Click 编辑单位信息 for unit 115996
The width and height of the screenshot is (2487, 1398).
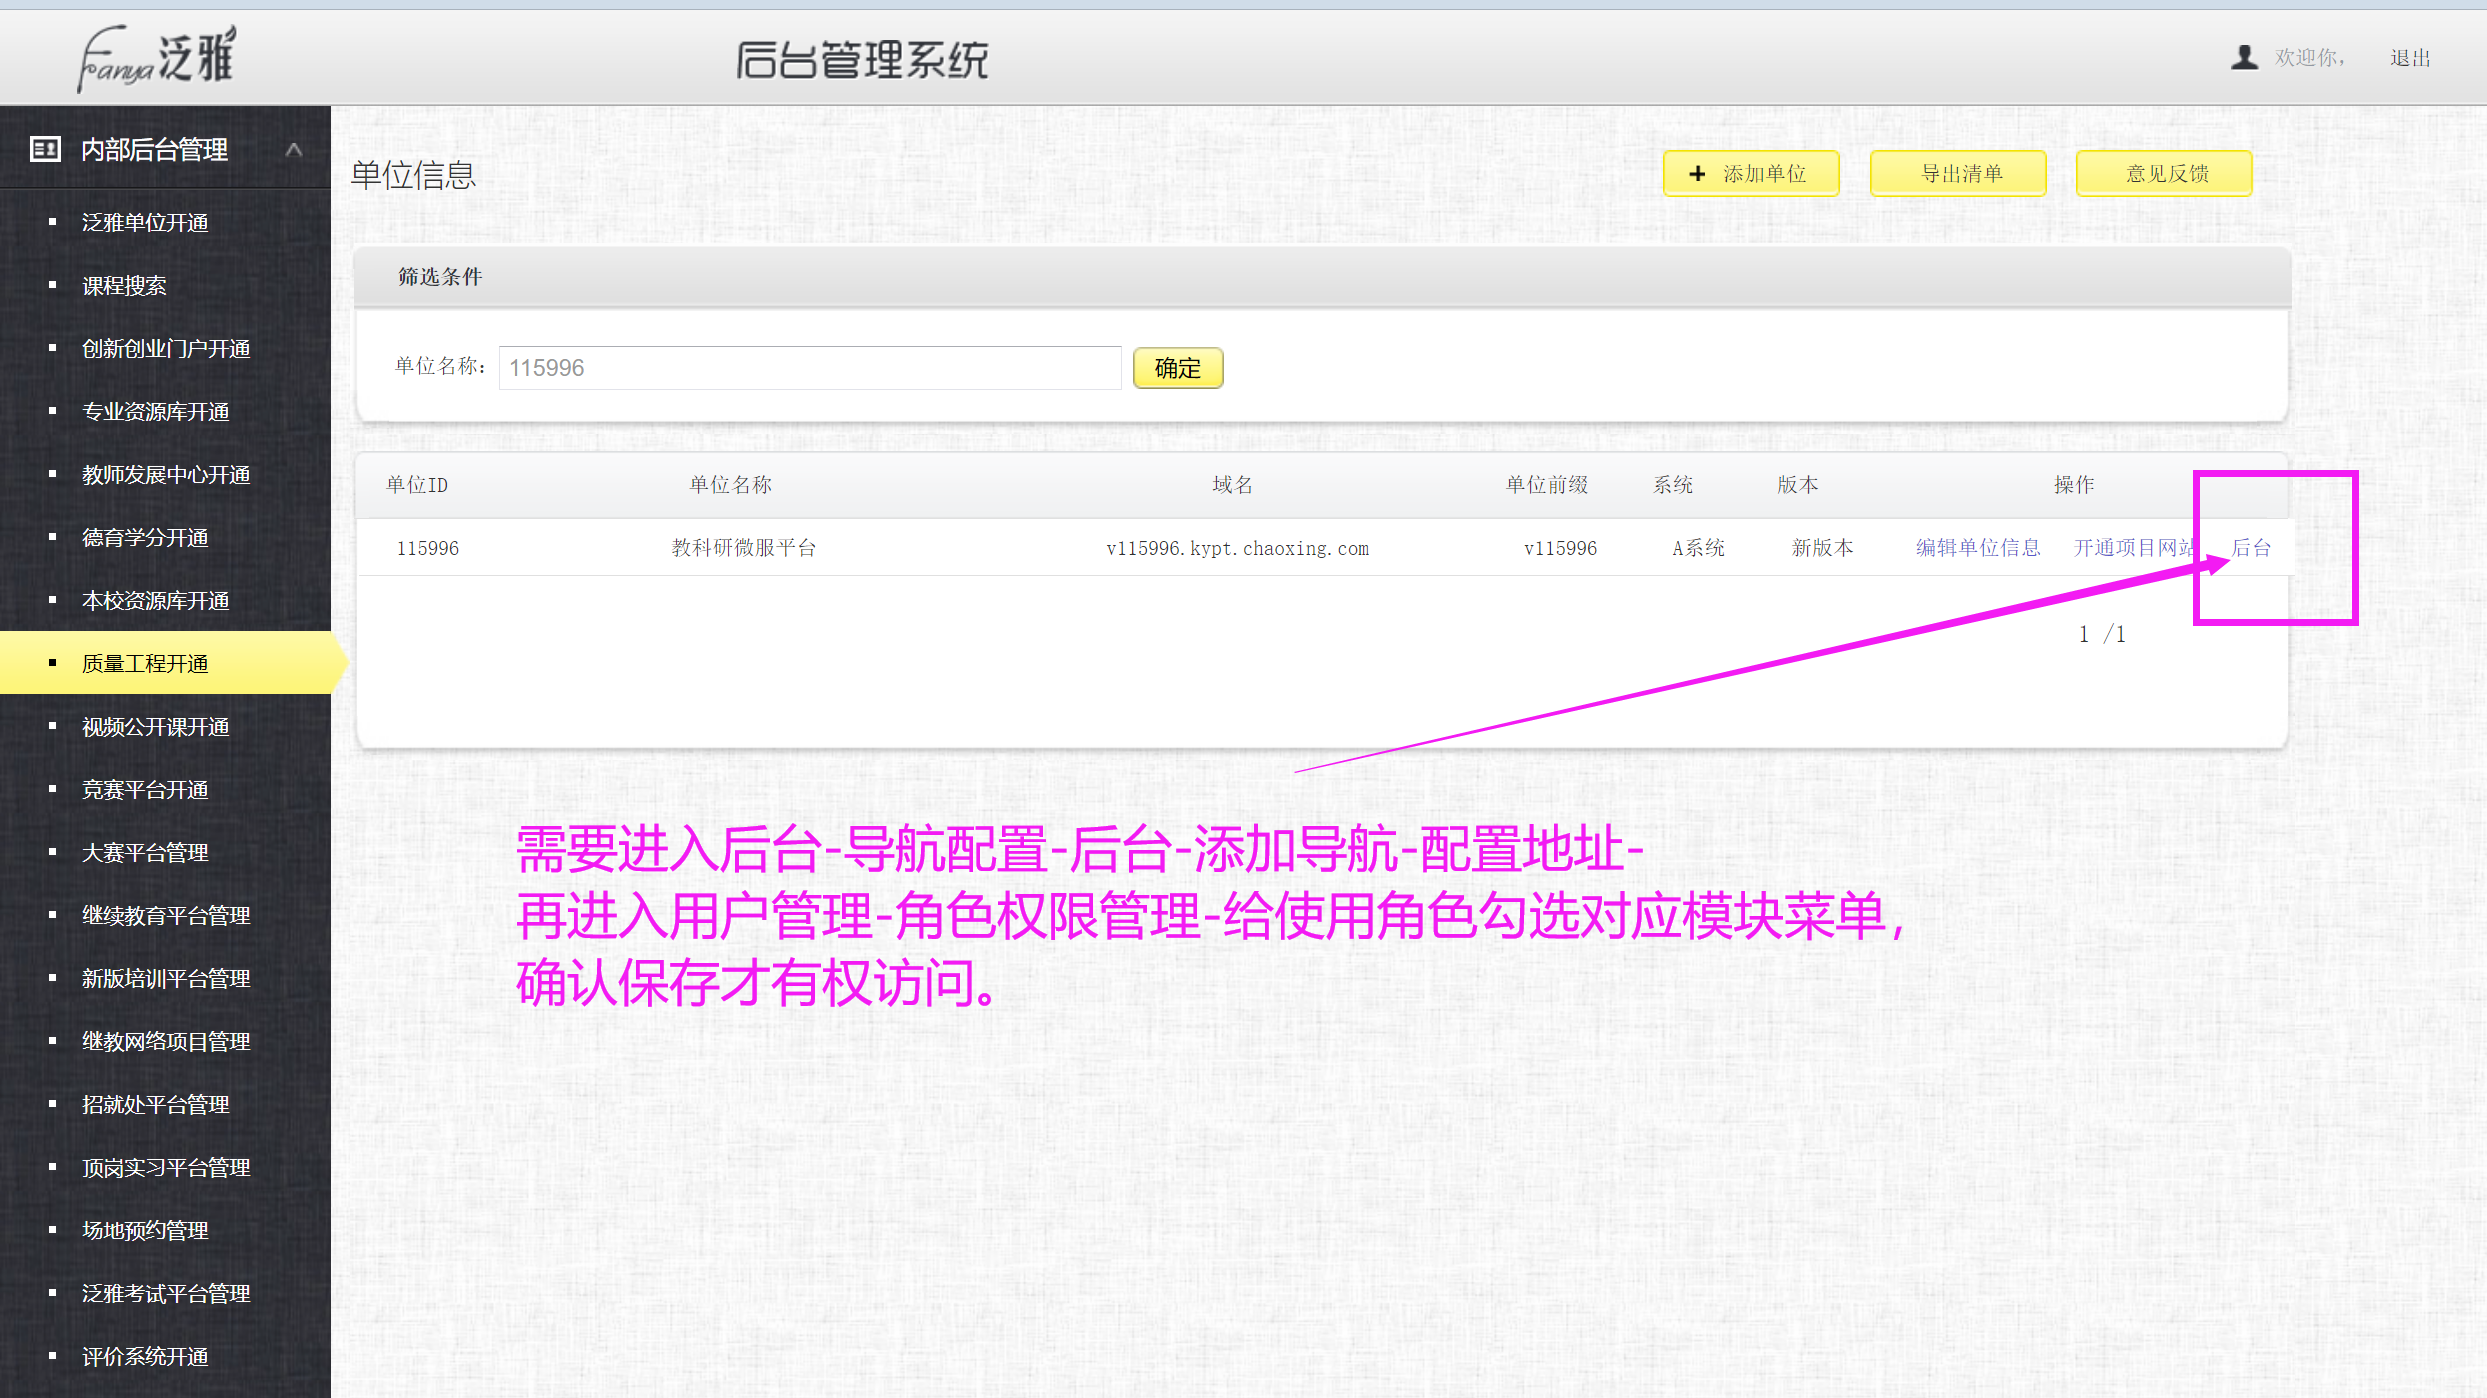pyautogui.click(x=1977, y=547)
